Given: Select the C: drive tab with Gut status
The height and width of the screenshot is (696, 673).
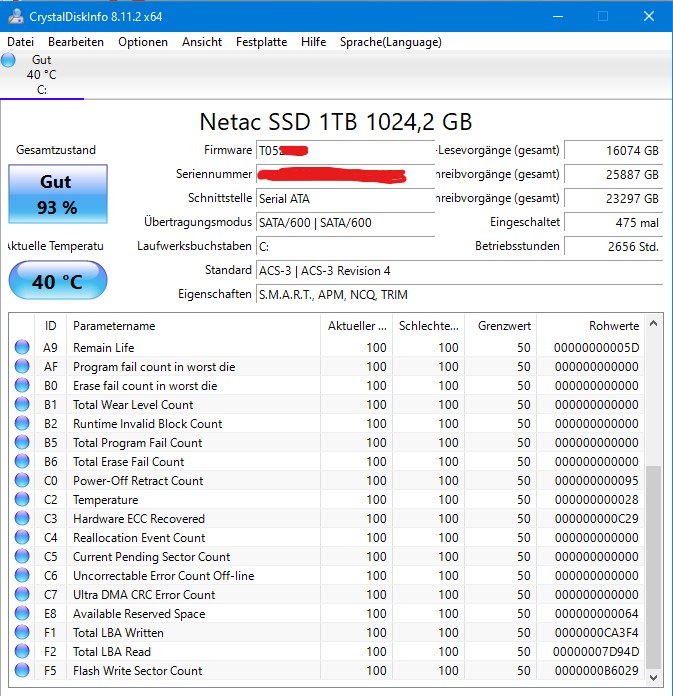Looking at the screenshot, I should point(42,75).
